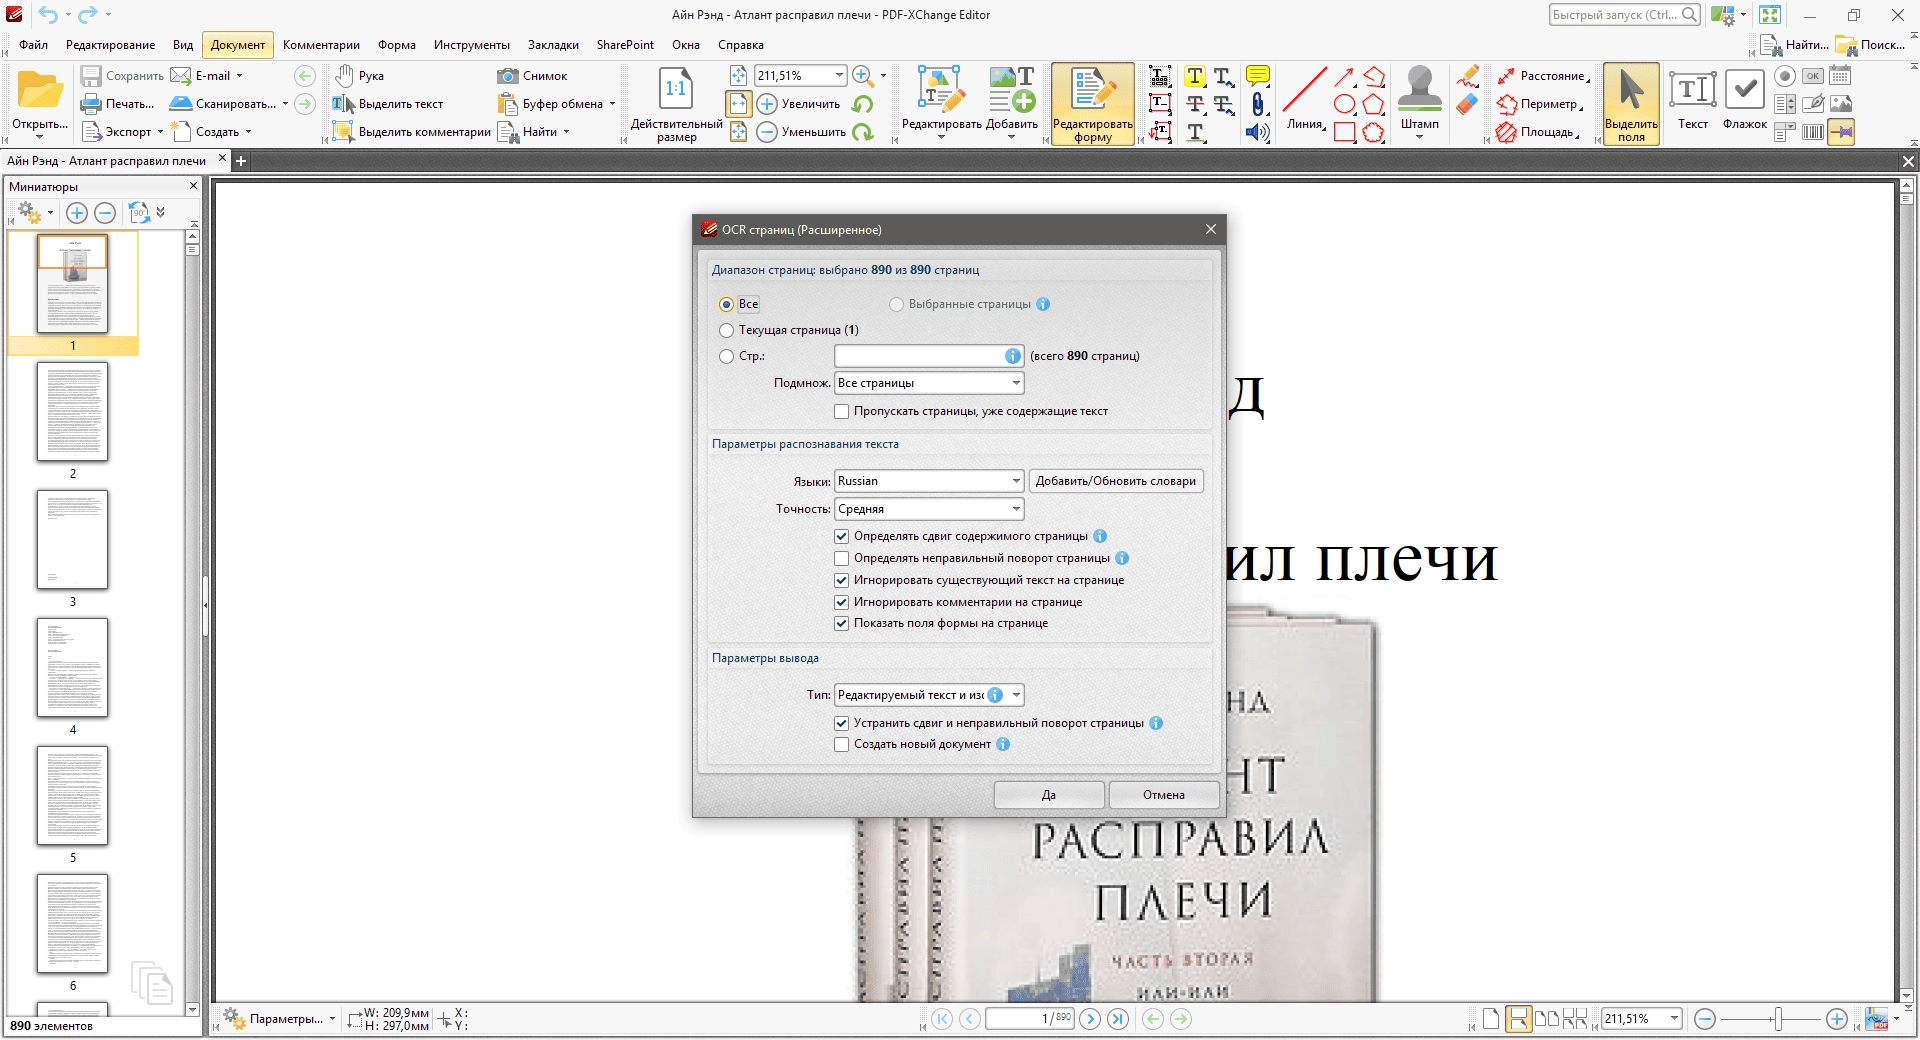This screenshot has width=1920, height=1040.
Task: Click the Open (Открыть) folder icon
Action: point(40,90)
